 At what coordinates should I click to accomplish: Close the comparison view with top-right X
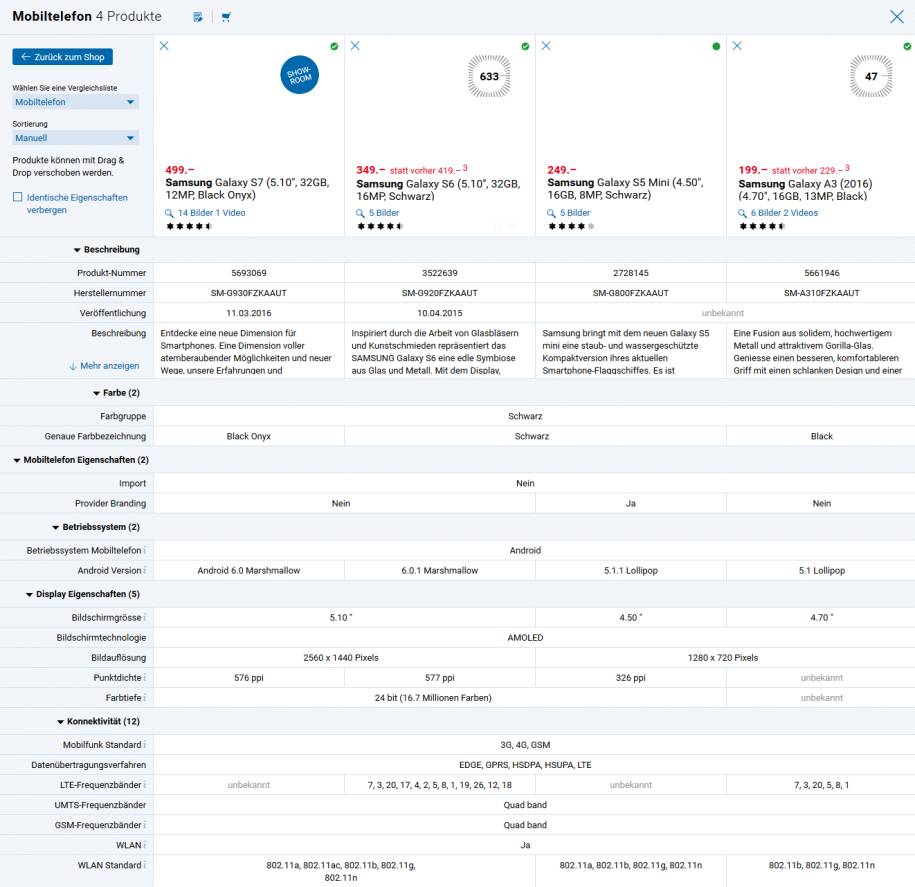(897, 16)
